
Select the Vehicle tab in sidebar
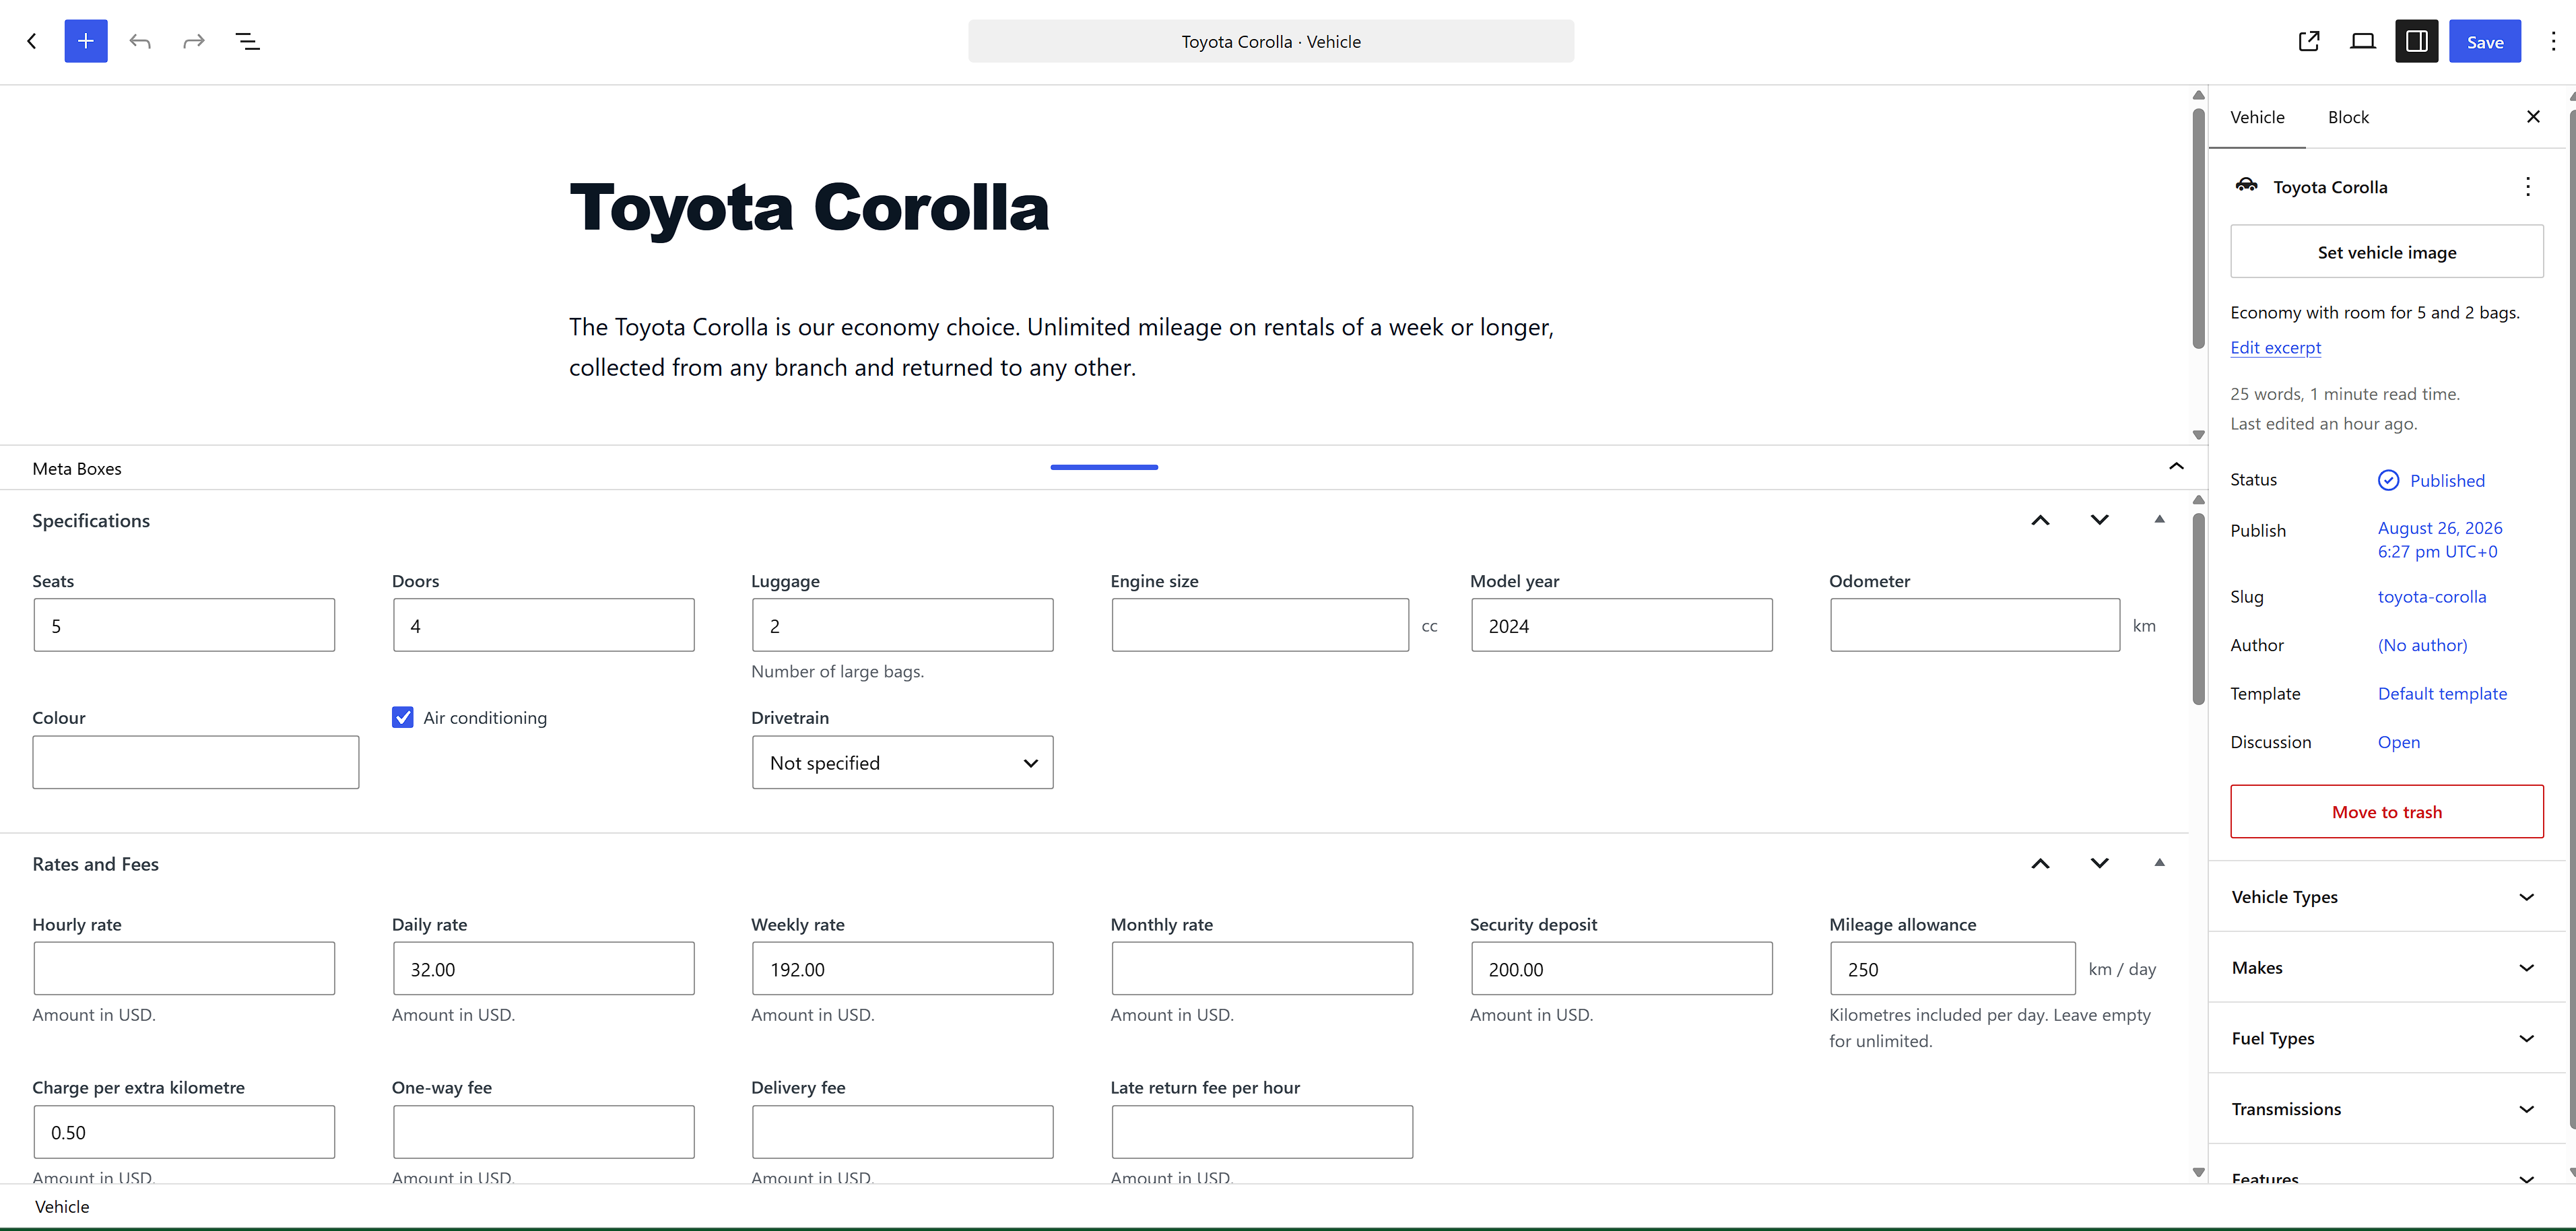[2257, 118]
